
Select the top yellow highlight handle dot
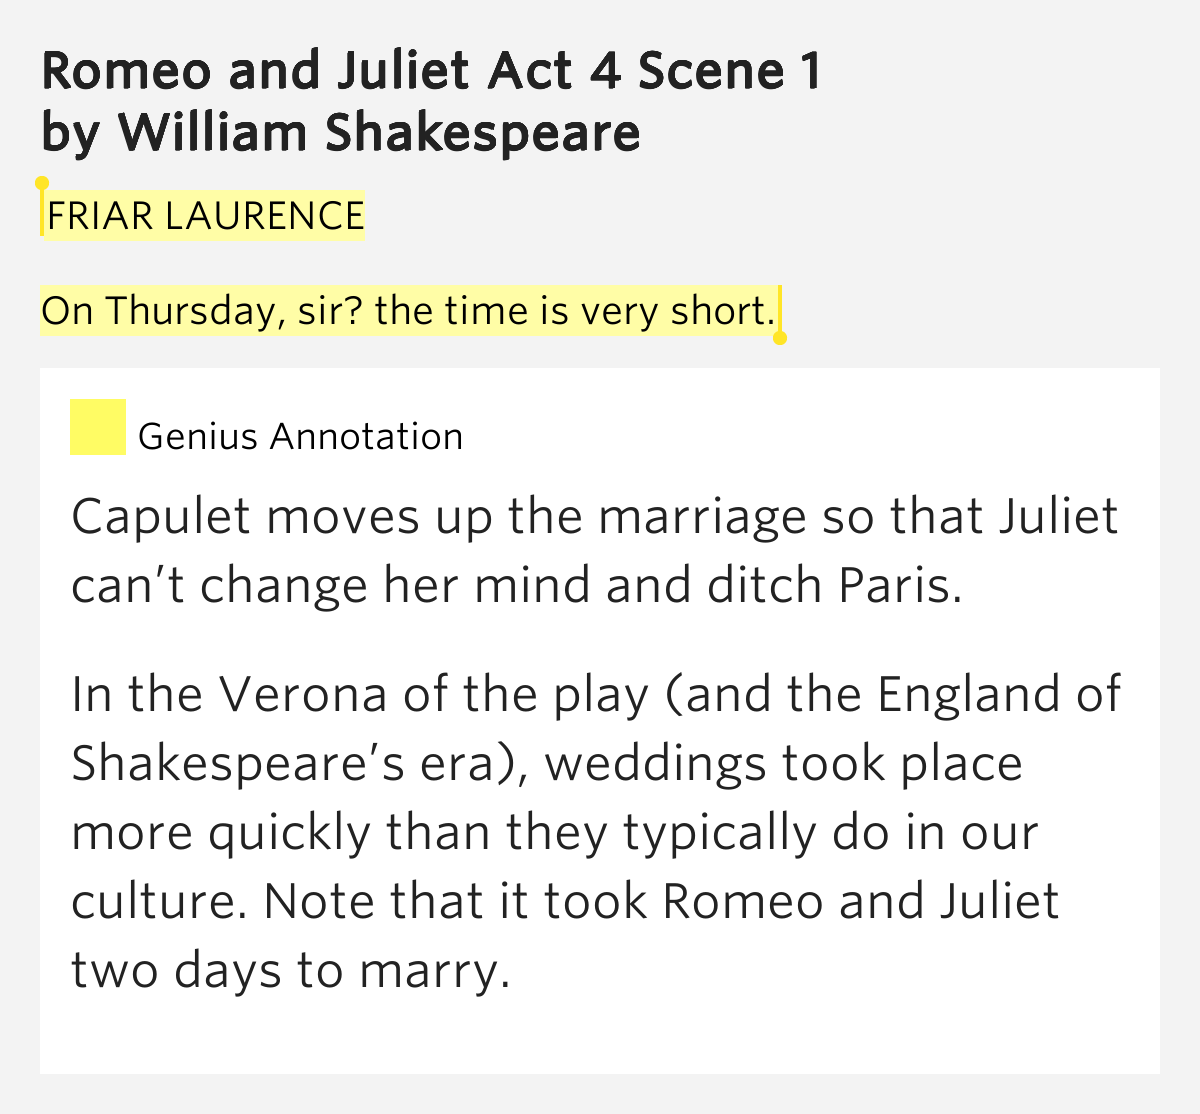(42, 183)
